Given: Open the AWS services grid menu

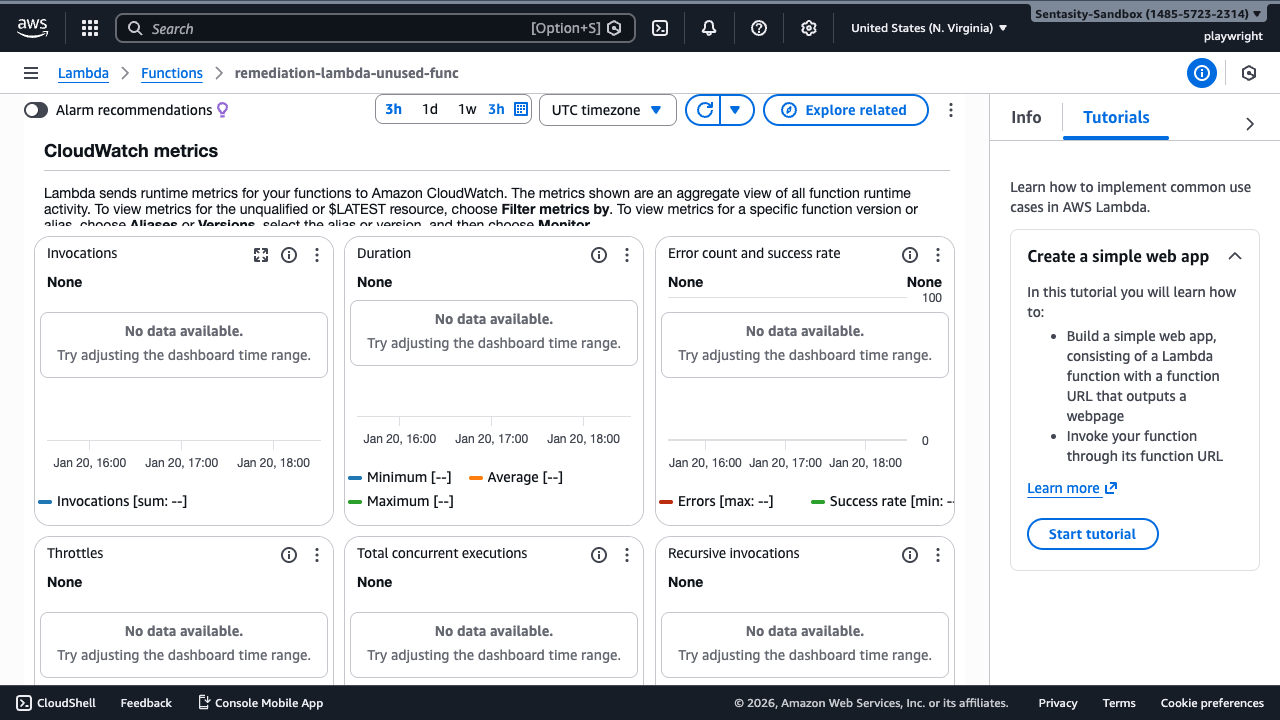Looking at the screenshot, I should pos(89,27).
